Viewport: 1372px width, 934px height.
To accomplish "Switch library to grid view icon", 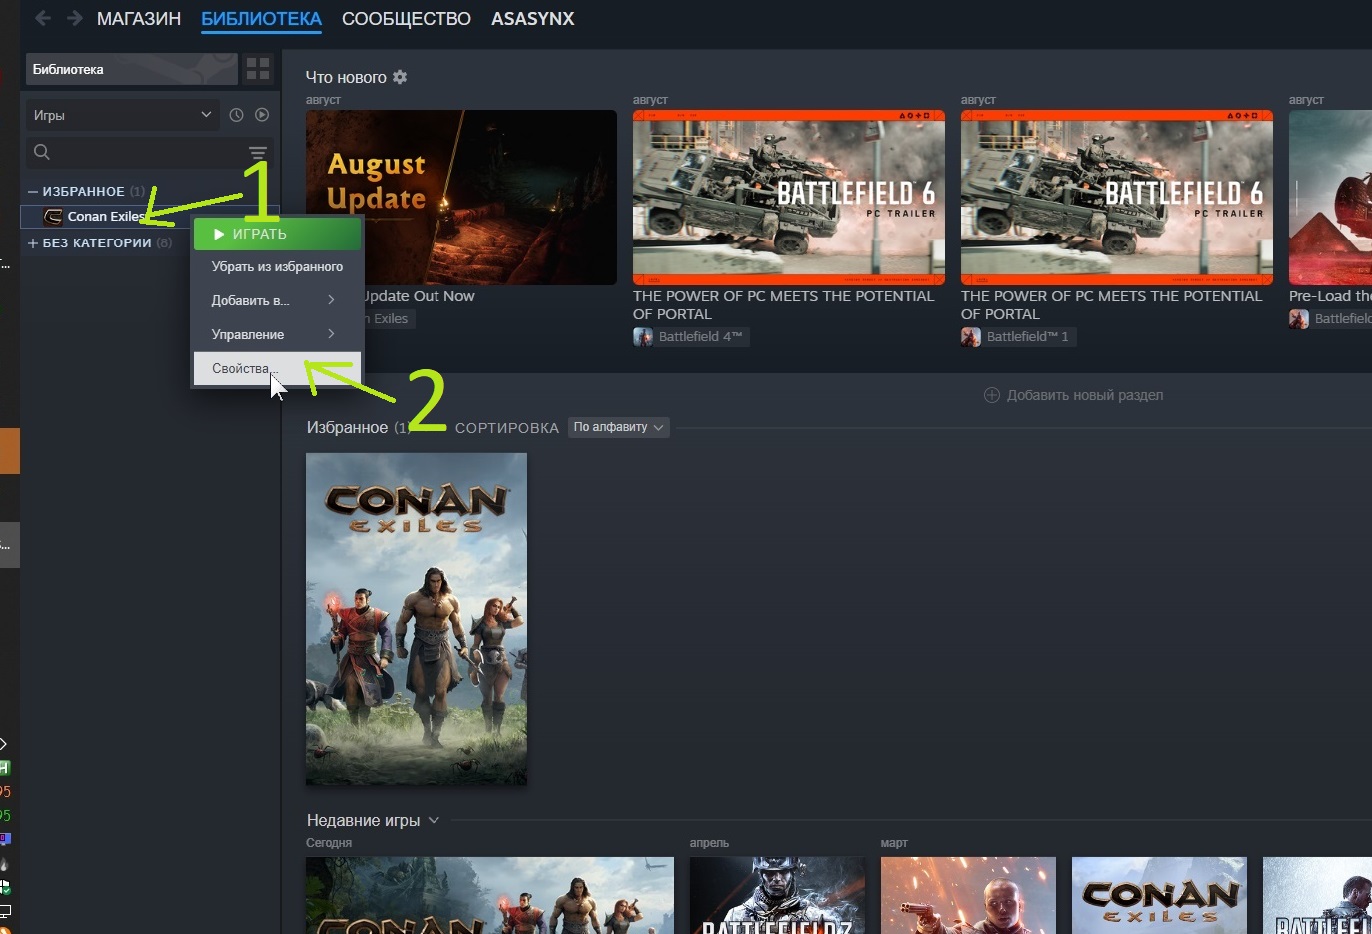I will click(258, 68).
